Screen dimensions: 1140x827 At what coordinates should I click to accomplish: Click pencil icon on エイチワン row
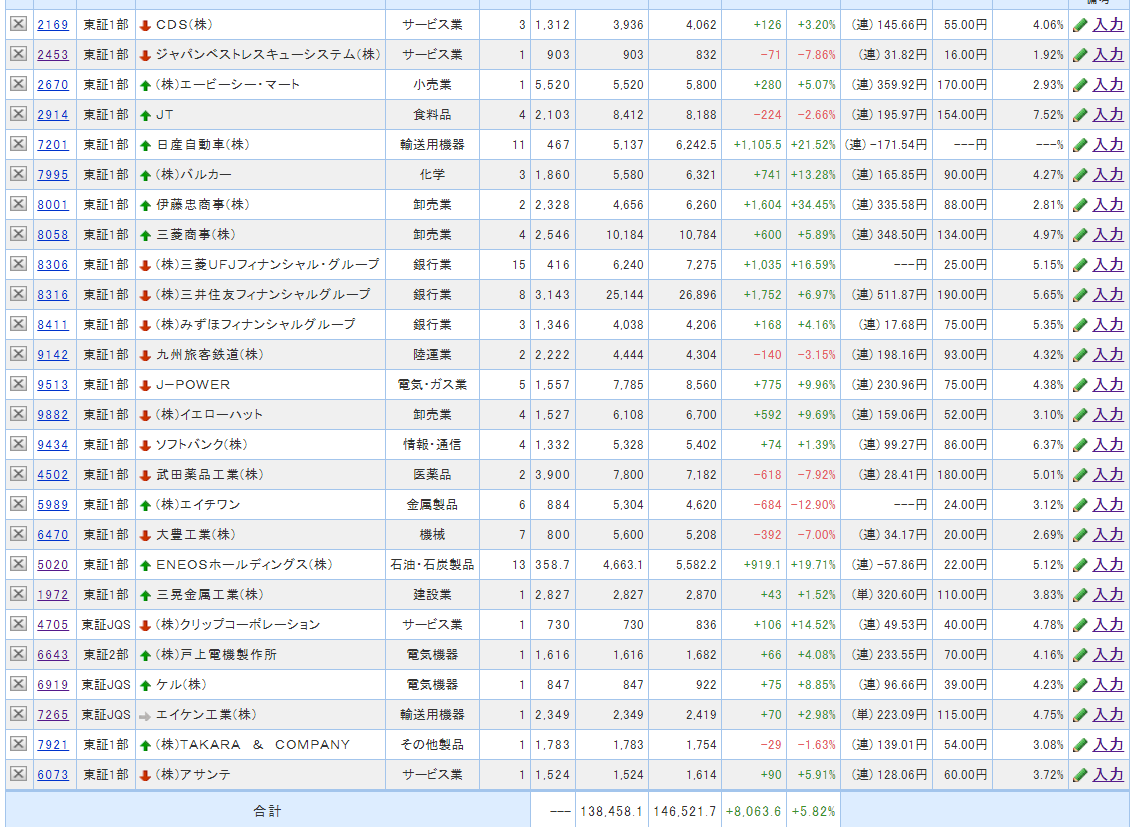(x=1080, y=505)
